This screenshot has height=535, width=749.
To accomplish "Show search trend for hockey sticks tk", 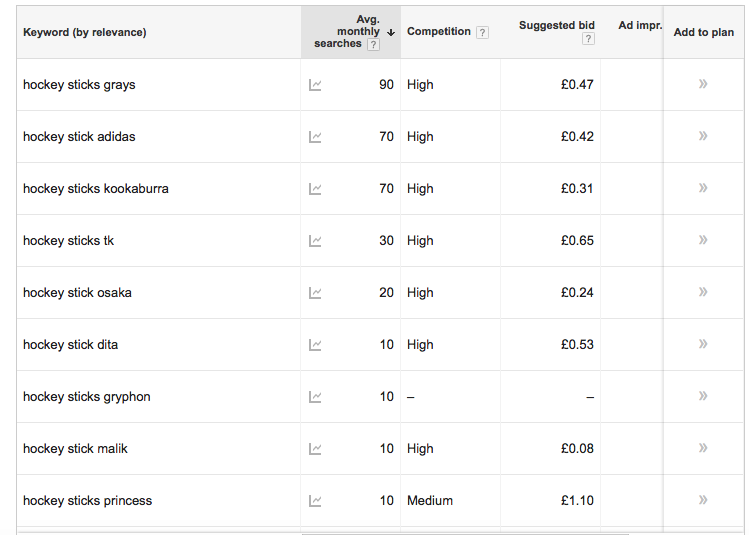I will click(x=315, y=241).
